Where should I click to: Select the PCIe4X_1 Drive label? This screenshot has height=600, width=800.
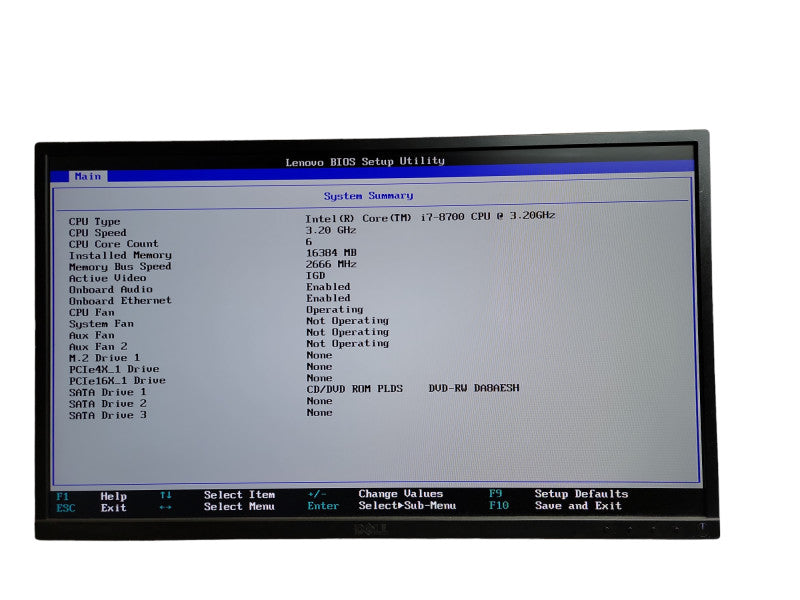pos(114,369)
